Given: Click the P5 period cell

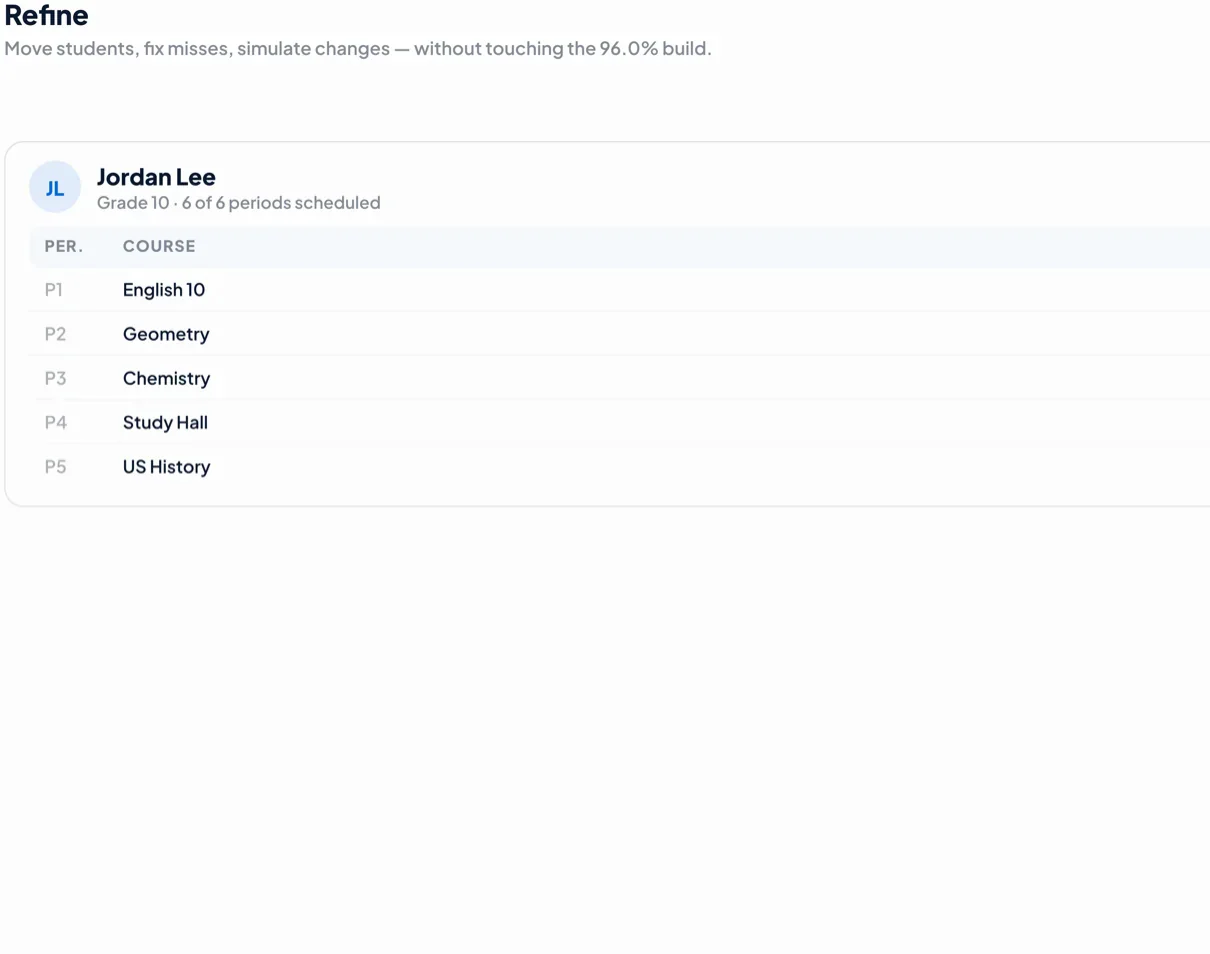Looking at the screenshot, I should [x=55, y=466].
